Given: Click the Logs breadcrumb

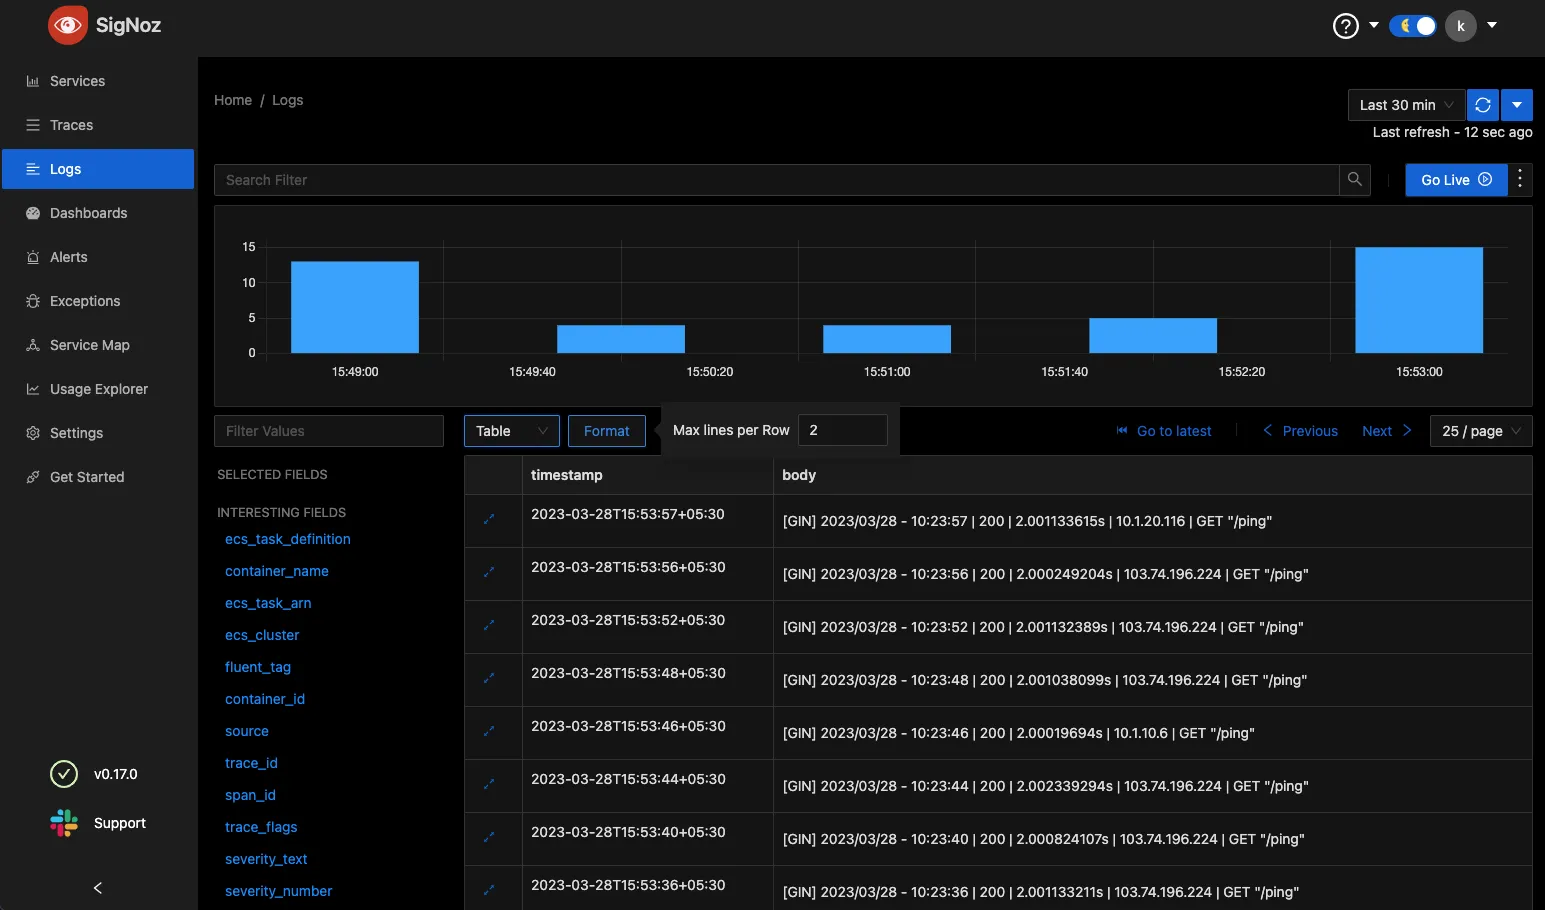Looking at the screenshot, I should coord(287,100).
